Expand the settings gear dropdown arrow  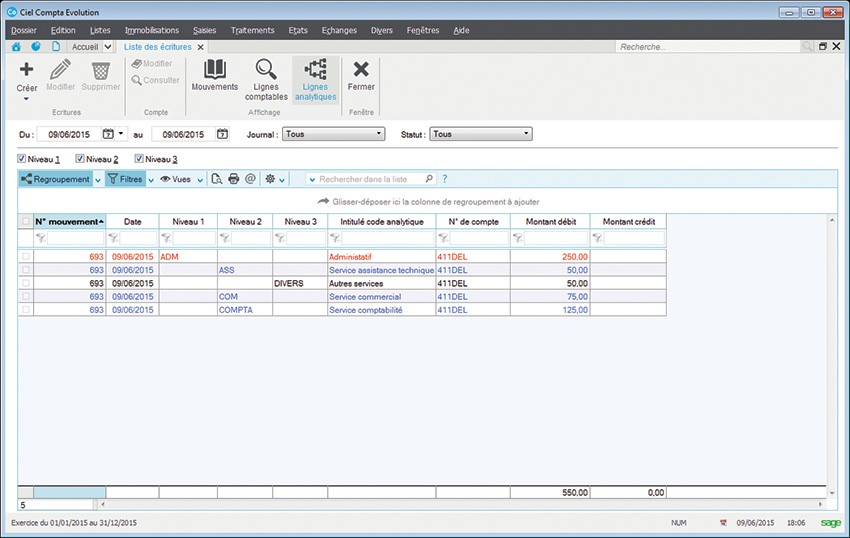(x=282, y=180)
